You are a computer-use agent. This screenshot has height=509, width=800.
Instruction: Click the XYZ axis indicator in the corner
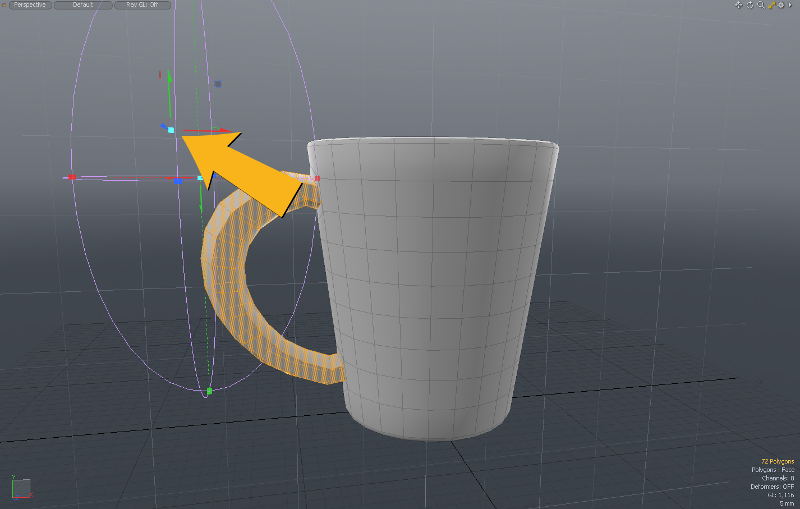tap(20, 488)
